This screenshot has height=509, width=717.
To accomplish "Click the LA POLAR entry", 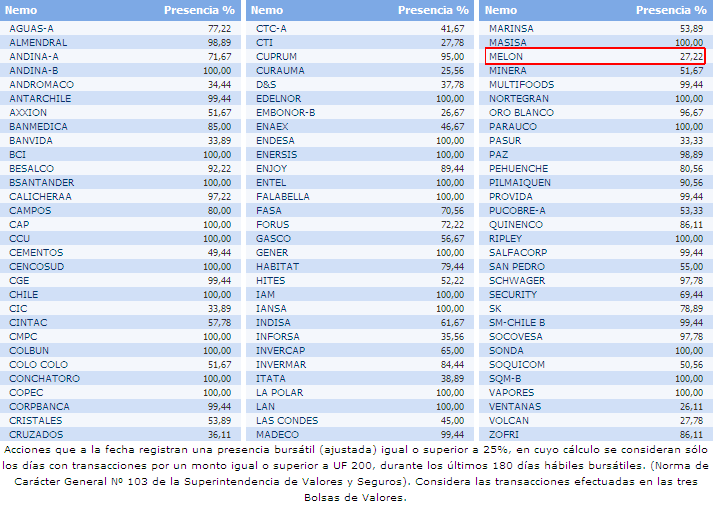I will click(279, 393).
